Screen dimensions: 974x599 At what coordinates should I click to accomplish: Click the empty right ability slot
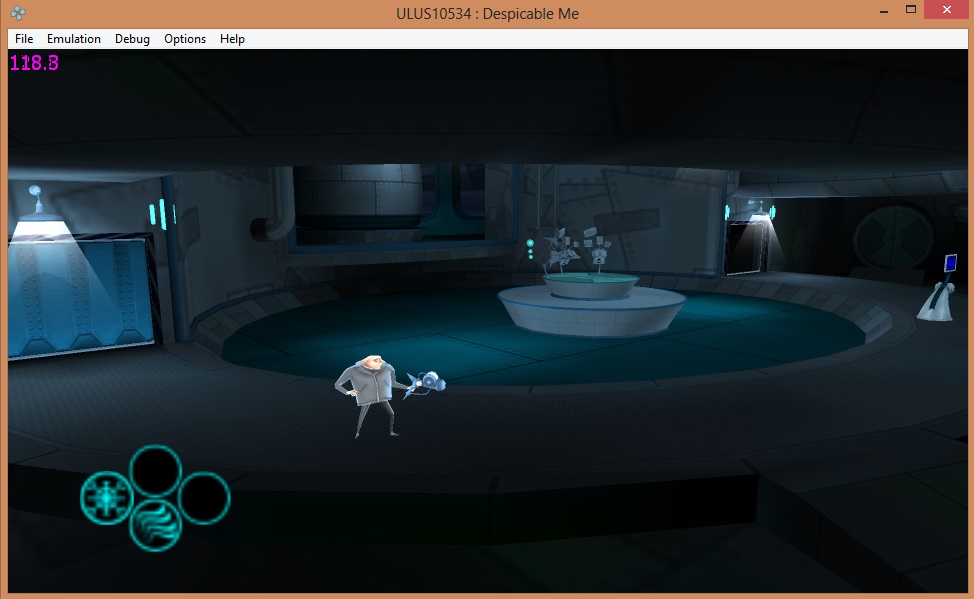point(205,497)
